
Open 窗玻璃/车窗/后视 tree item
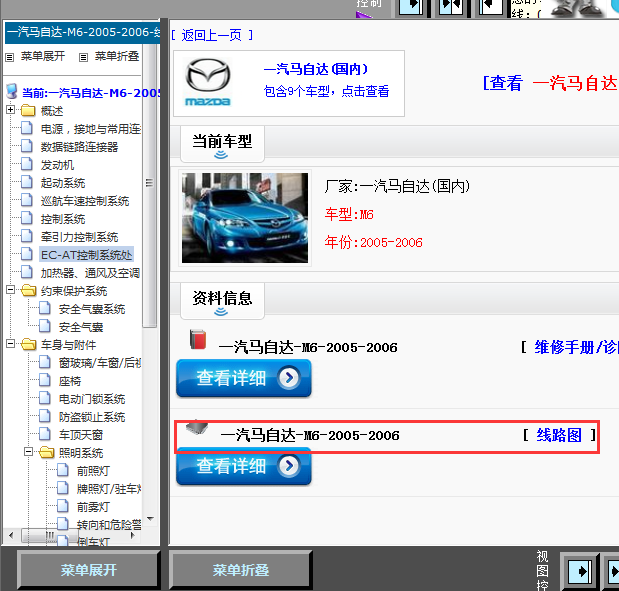click(x=100, y=363)
